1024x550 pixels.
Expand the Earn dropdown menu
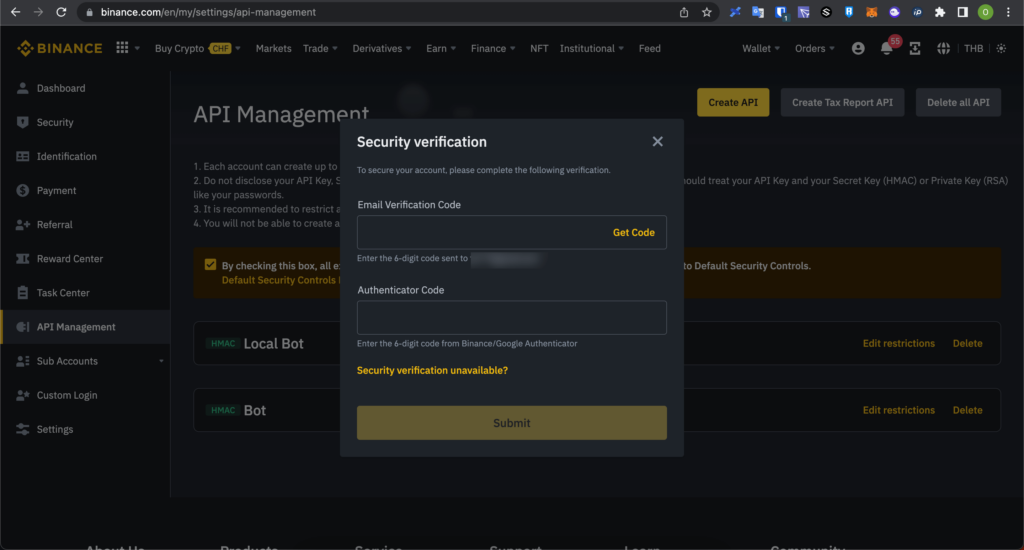pos(441,48)
